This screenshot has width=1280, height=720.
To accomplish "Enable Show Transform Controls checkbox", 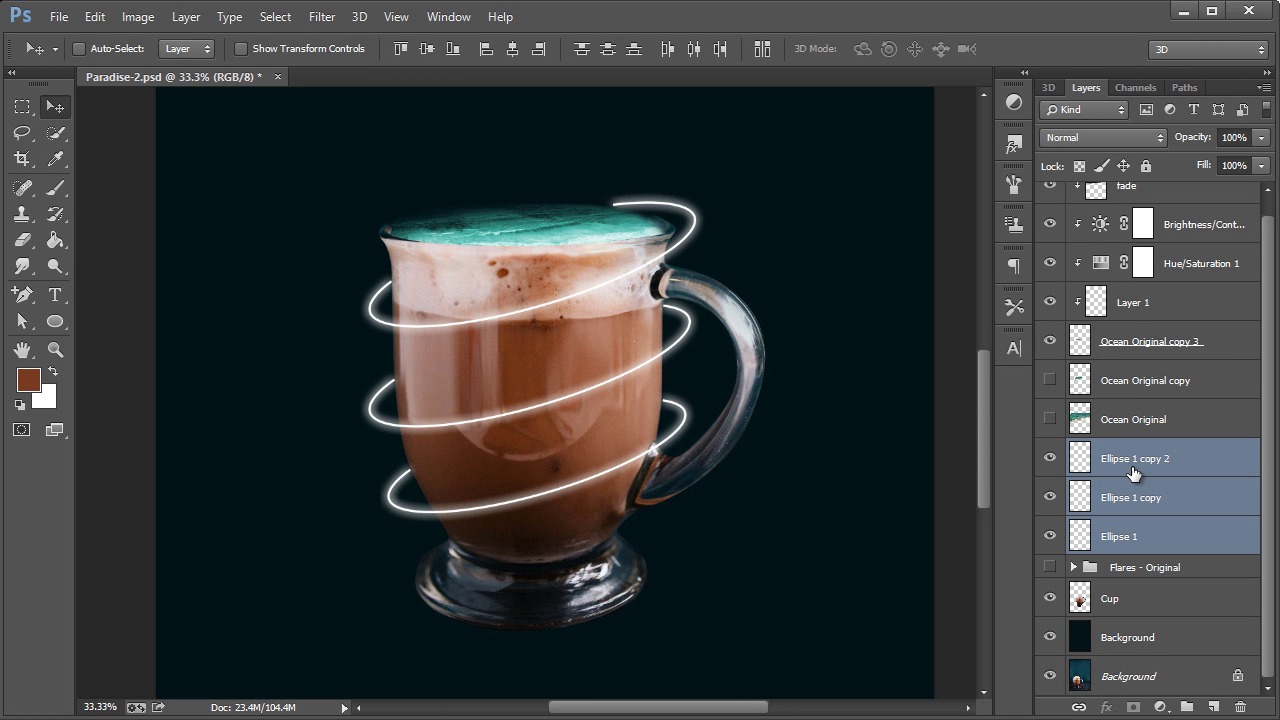I will [241, 49].
